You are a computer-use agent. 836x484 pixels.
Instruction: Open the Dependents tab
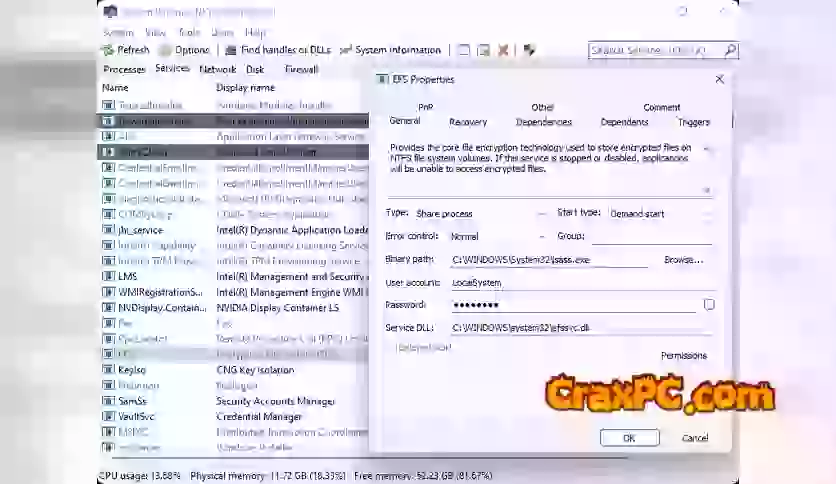(624, 122)
